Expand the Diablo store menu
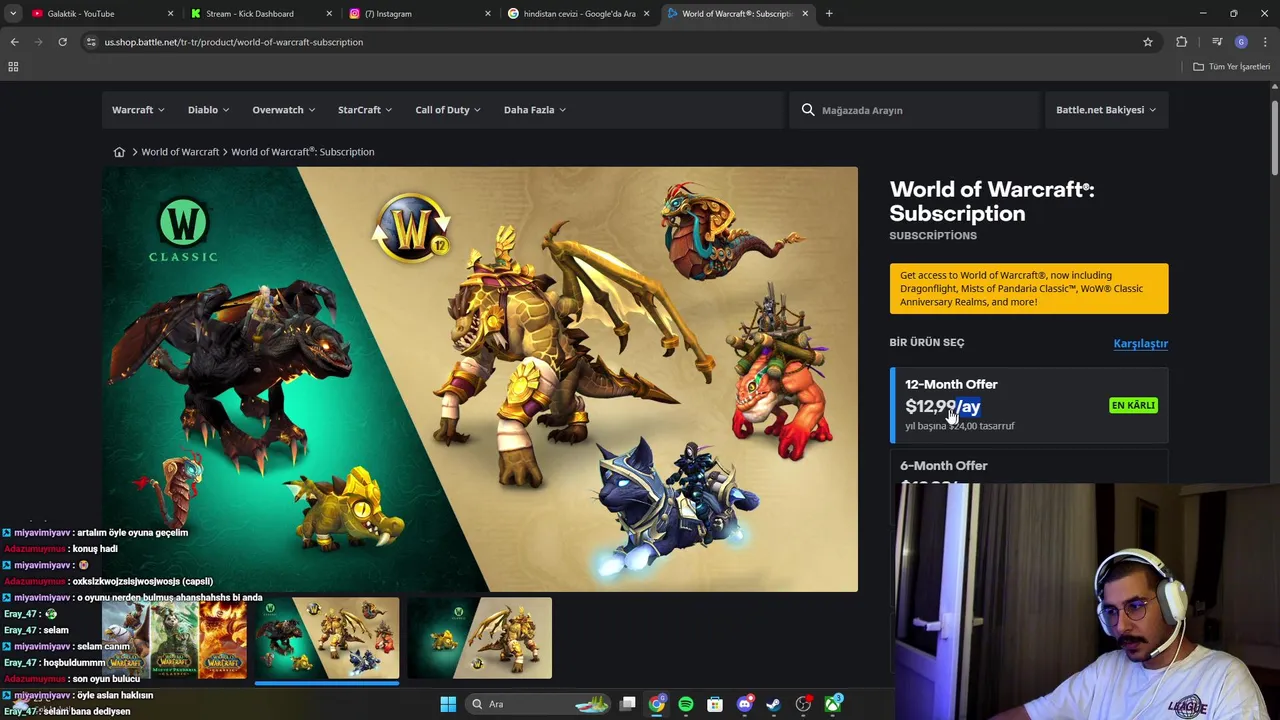Image resolution: width=1280 pixels, height=720 pixels. (x=208, y=110)
